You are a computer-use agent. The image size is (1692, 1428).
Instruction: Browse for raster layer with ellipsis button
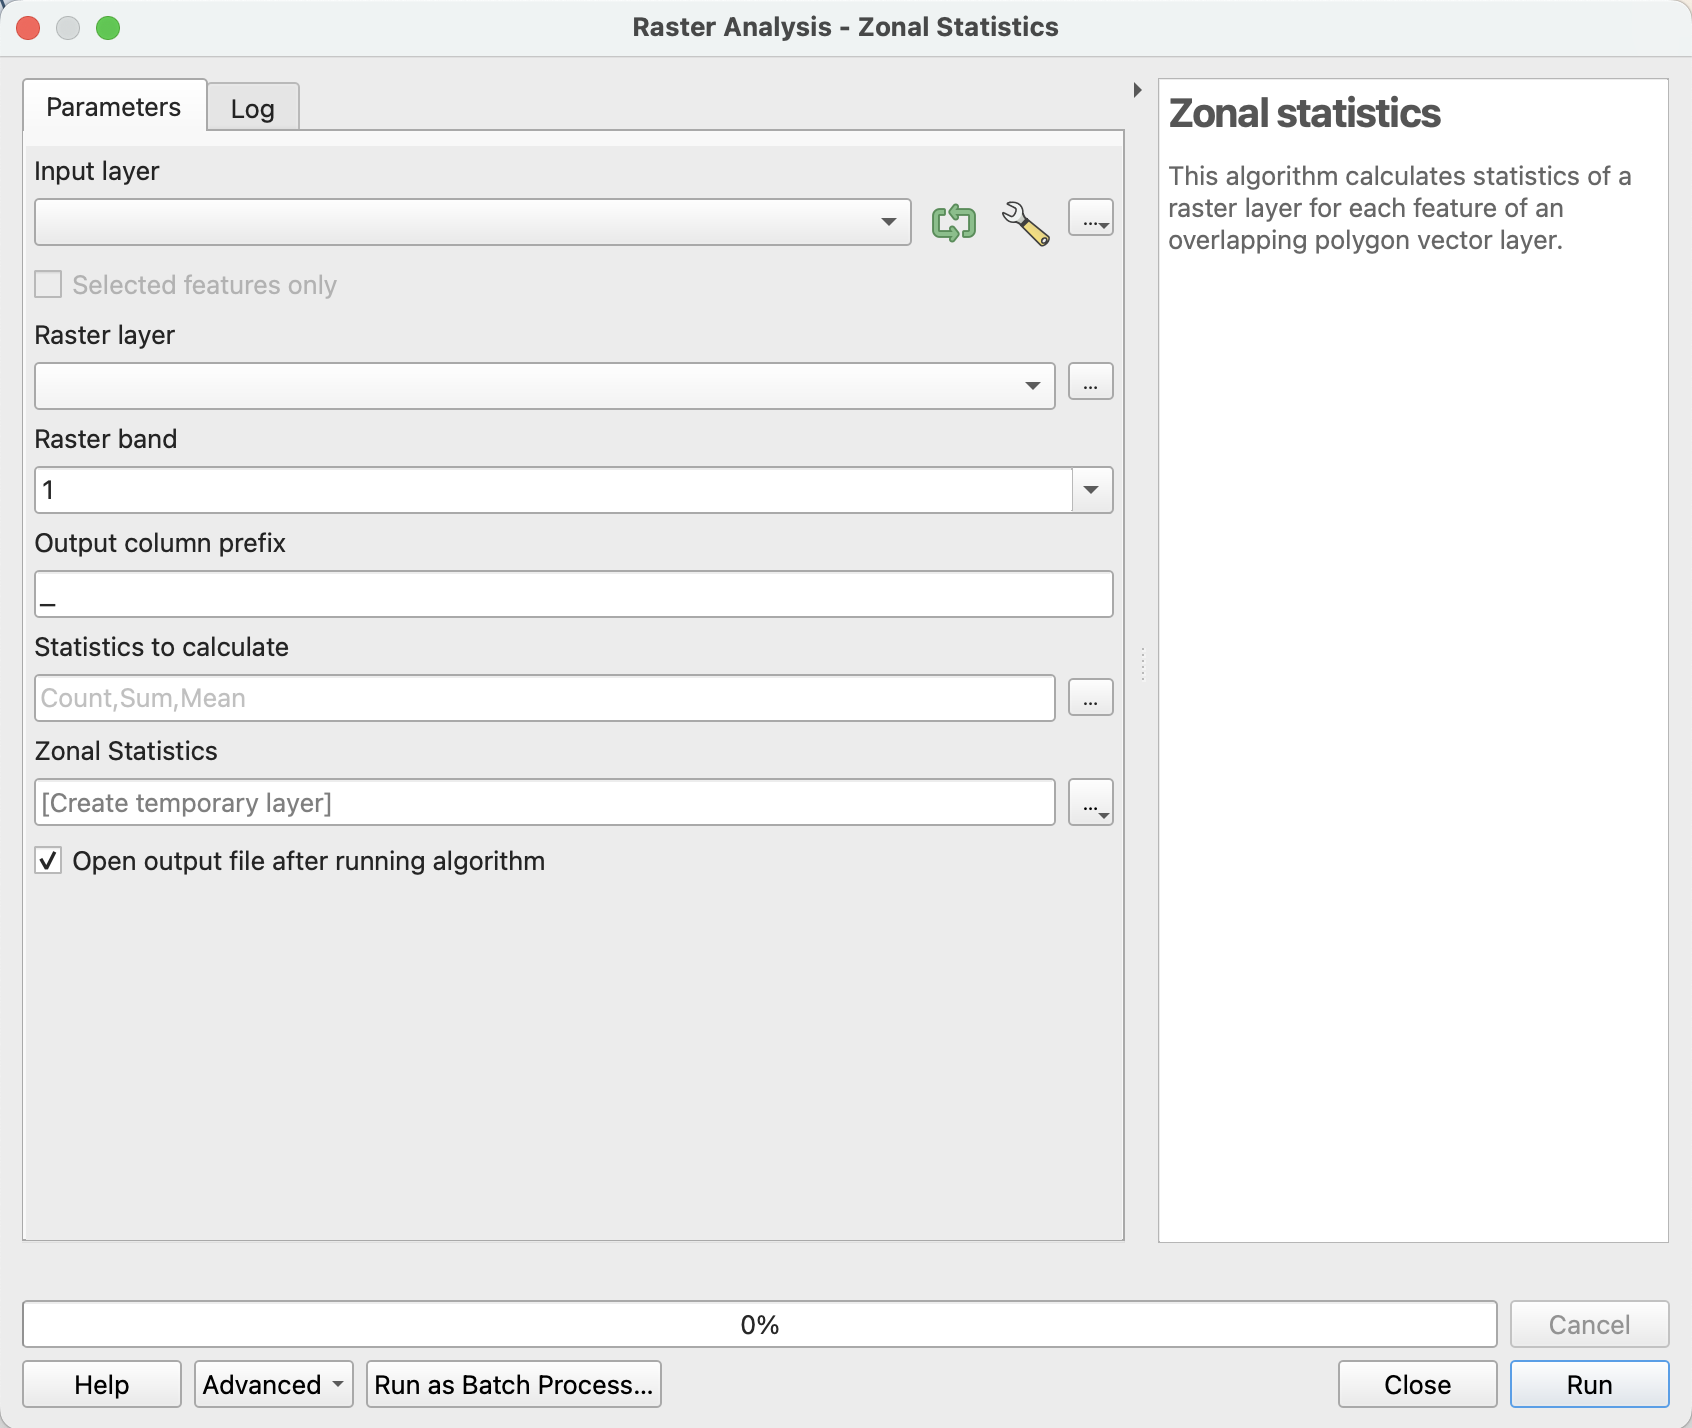point(1091,382)
